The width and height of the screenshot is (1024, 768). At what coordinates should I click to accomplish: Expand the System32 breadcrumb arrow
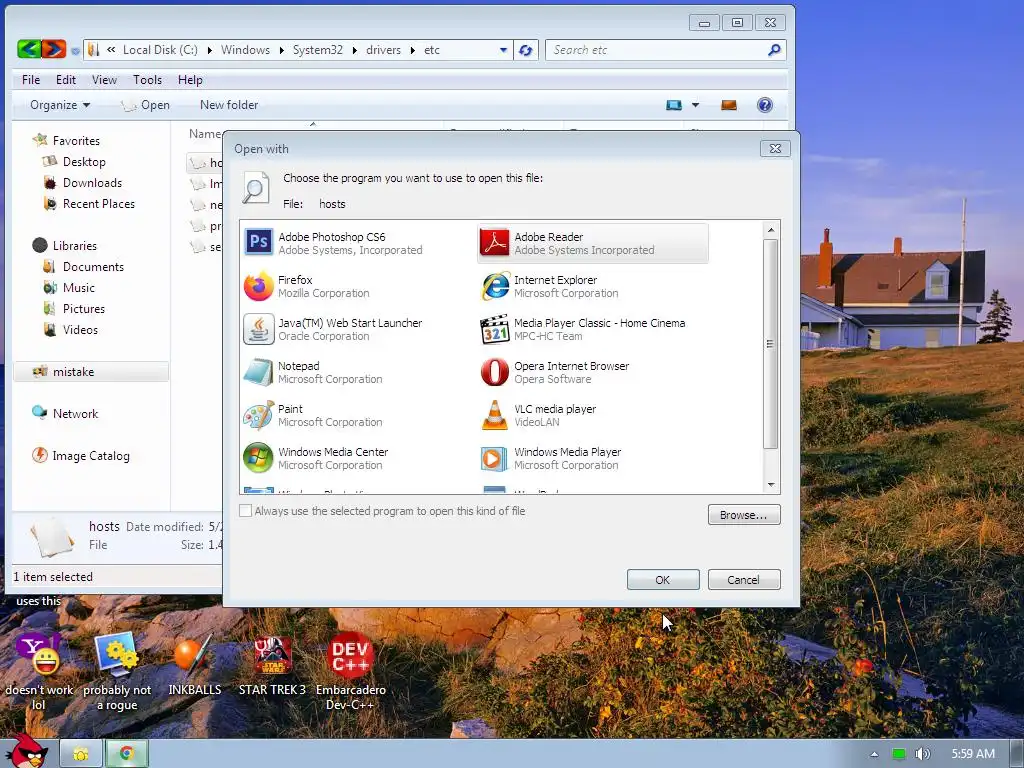coord(355,50)
